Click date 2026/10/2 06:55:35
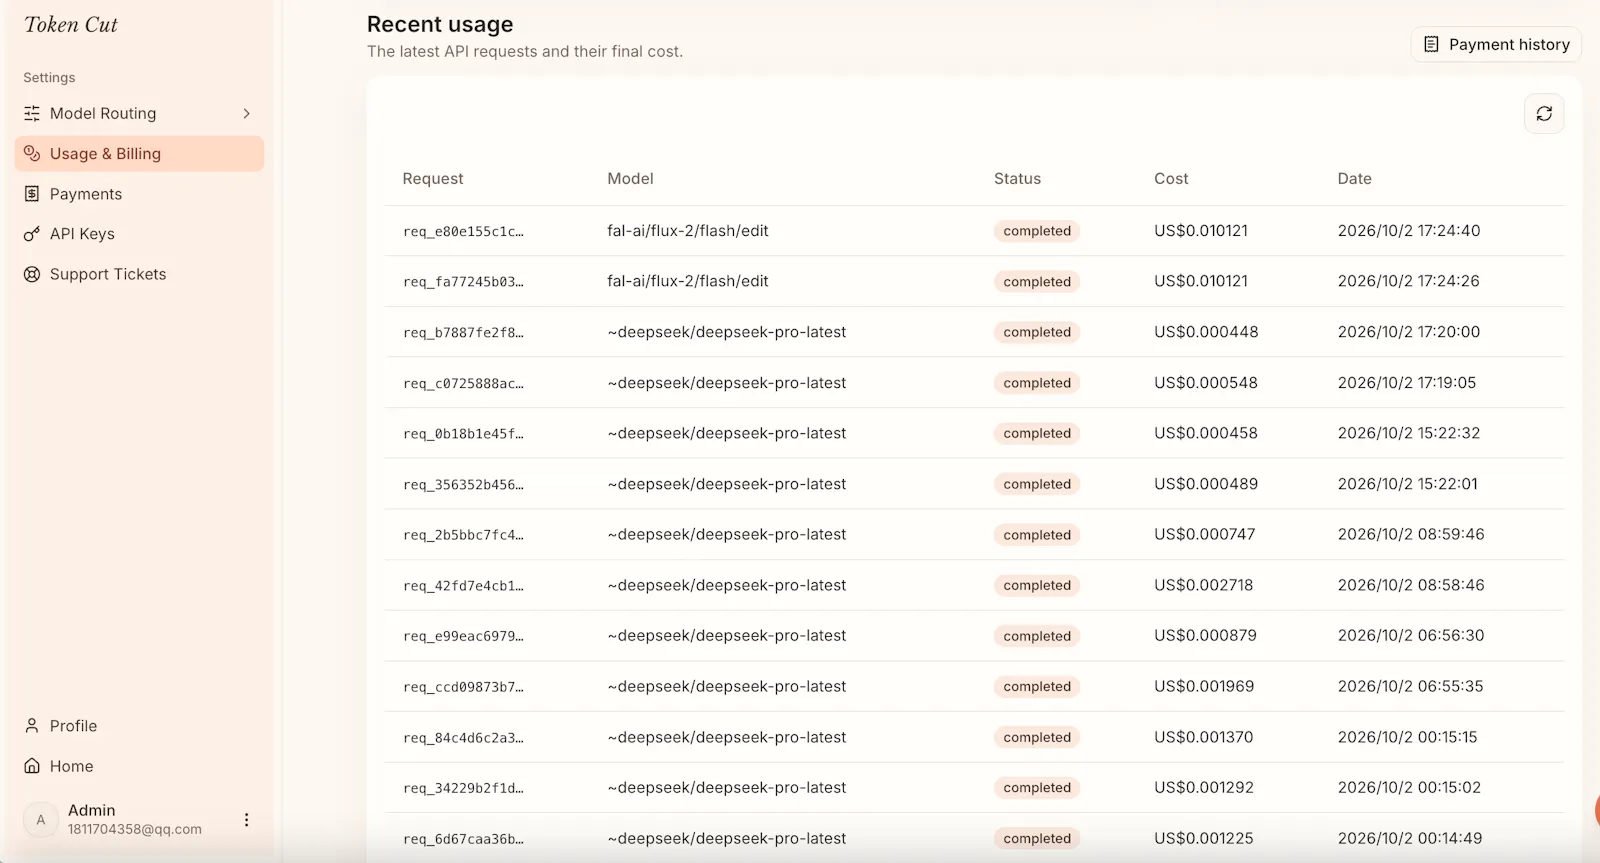1600x863 pixels. click(x=1411, y=687)
